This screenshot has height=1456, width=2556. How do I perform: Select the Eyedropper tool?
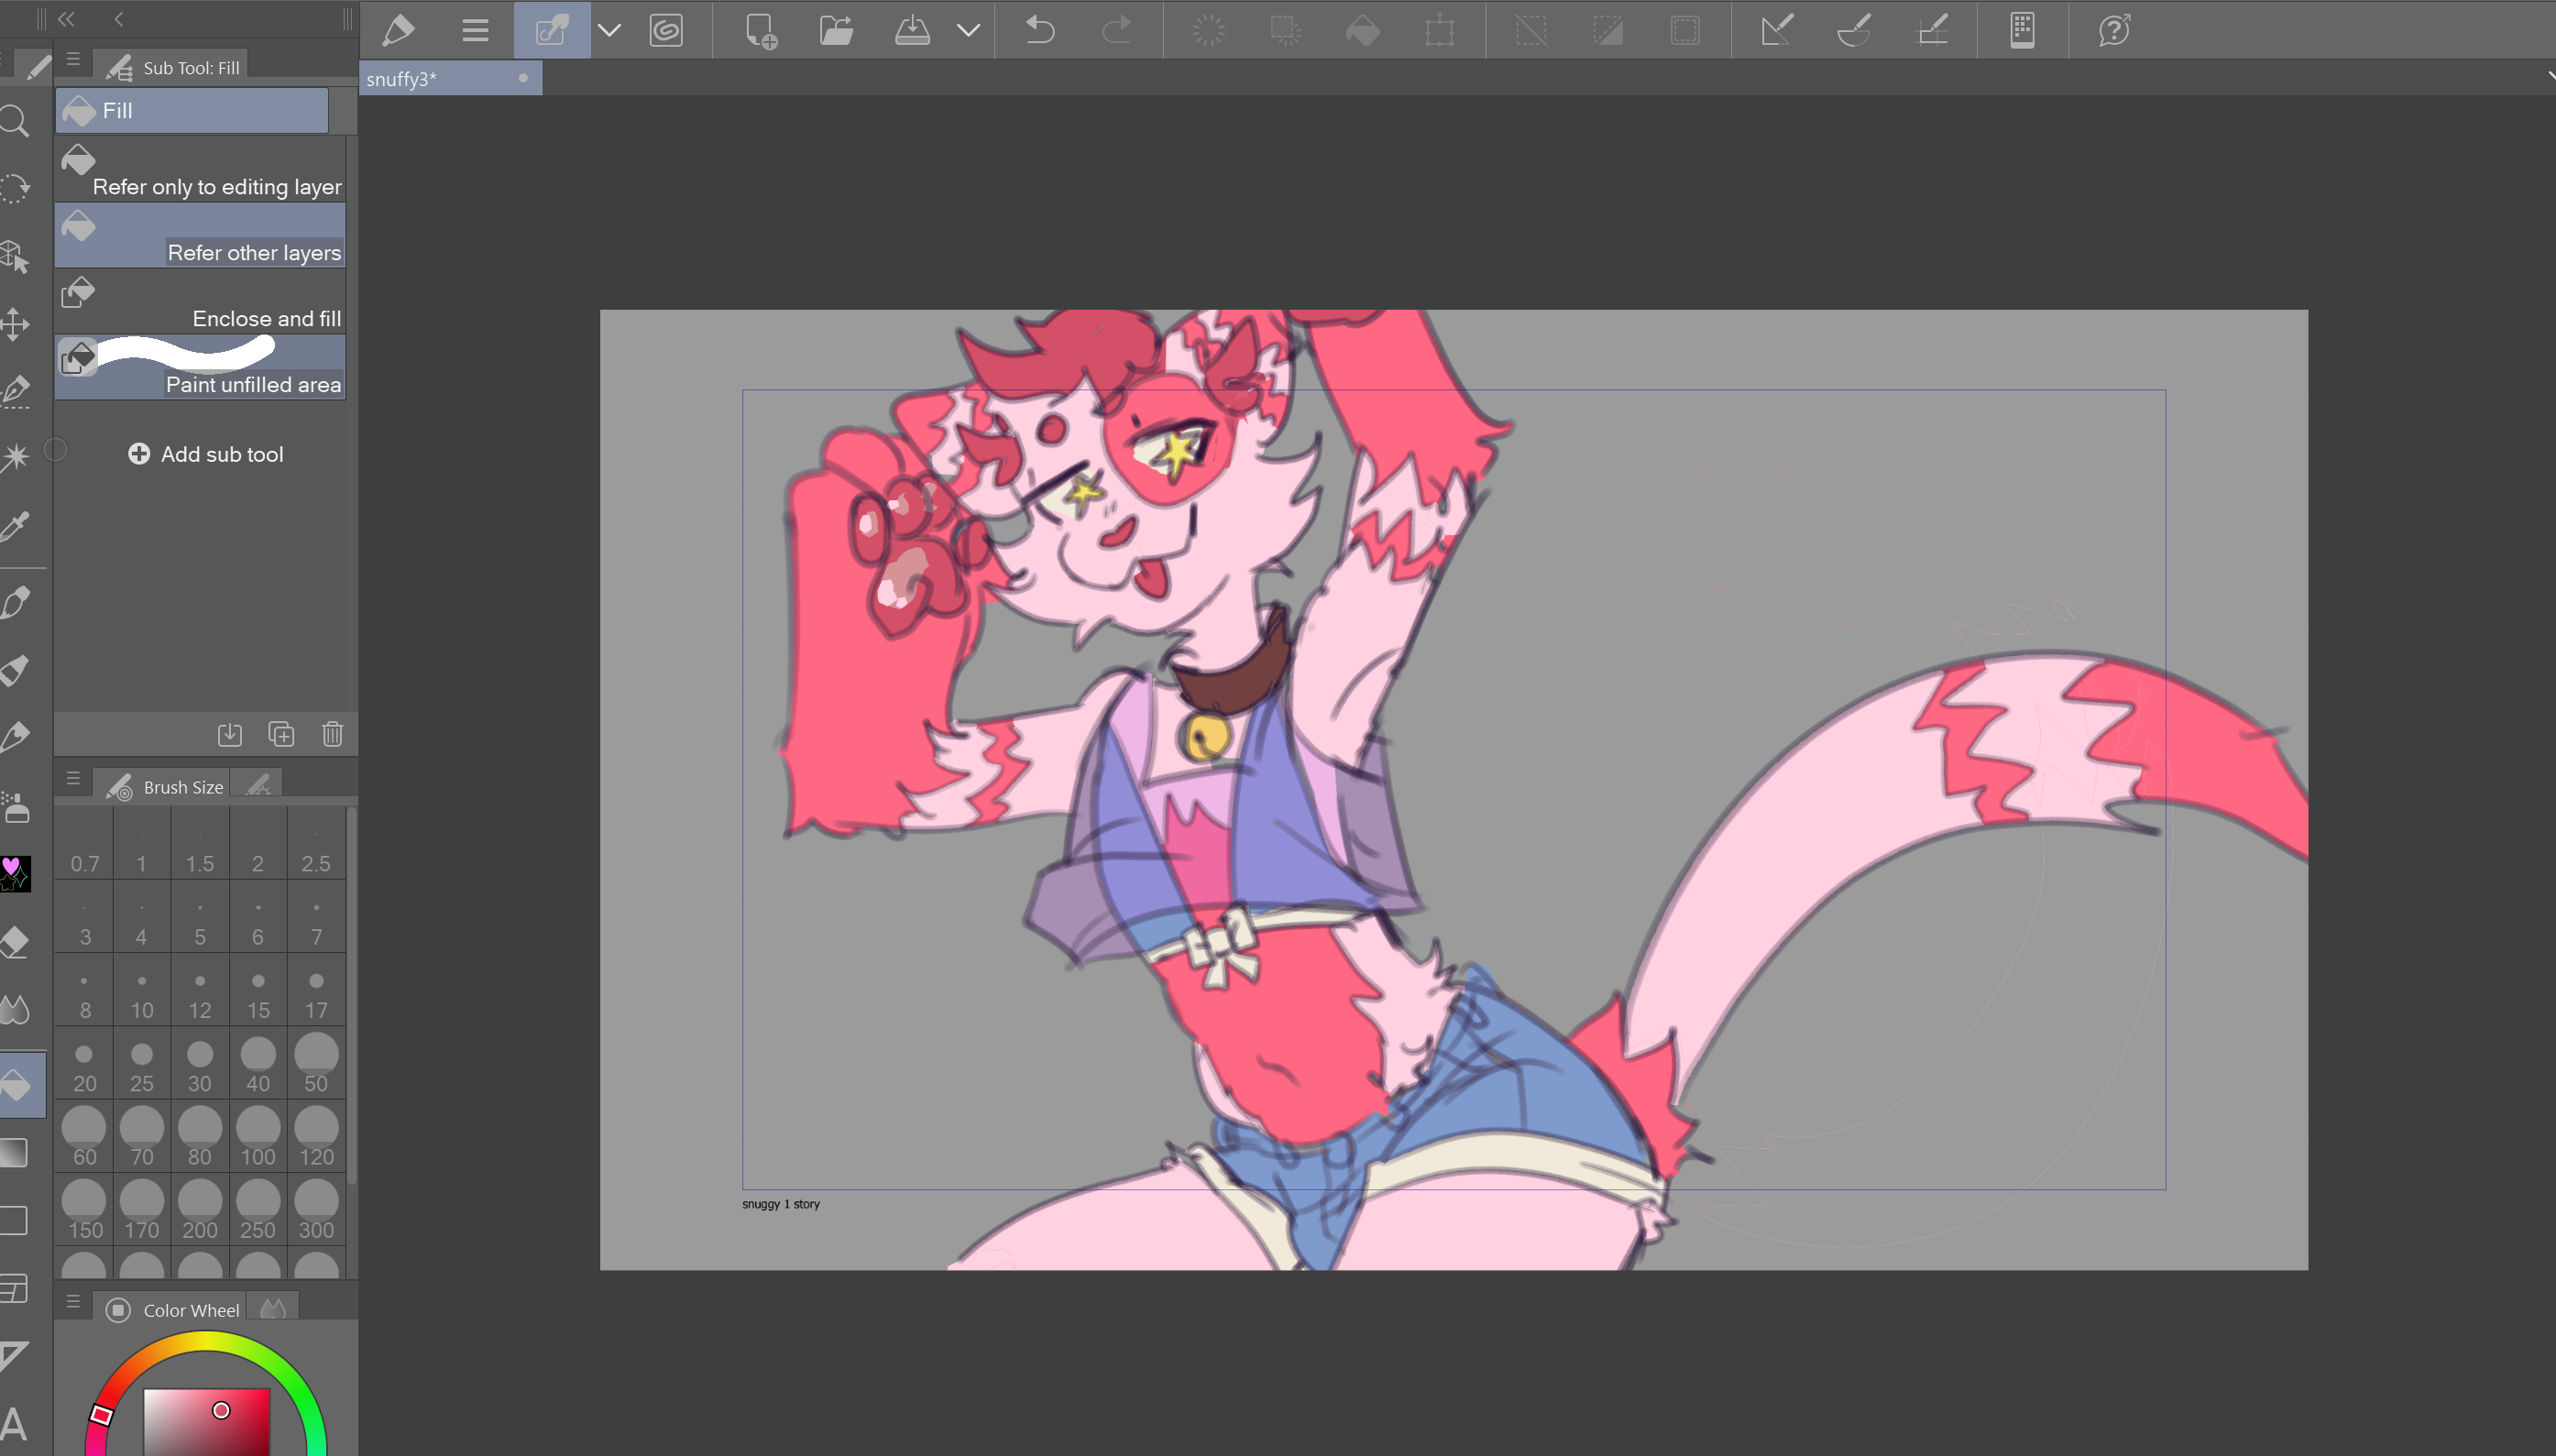click(x=15, y=525)
